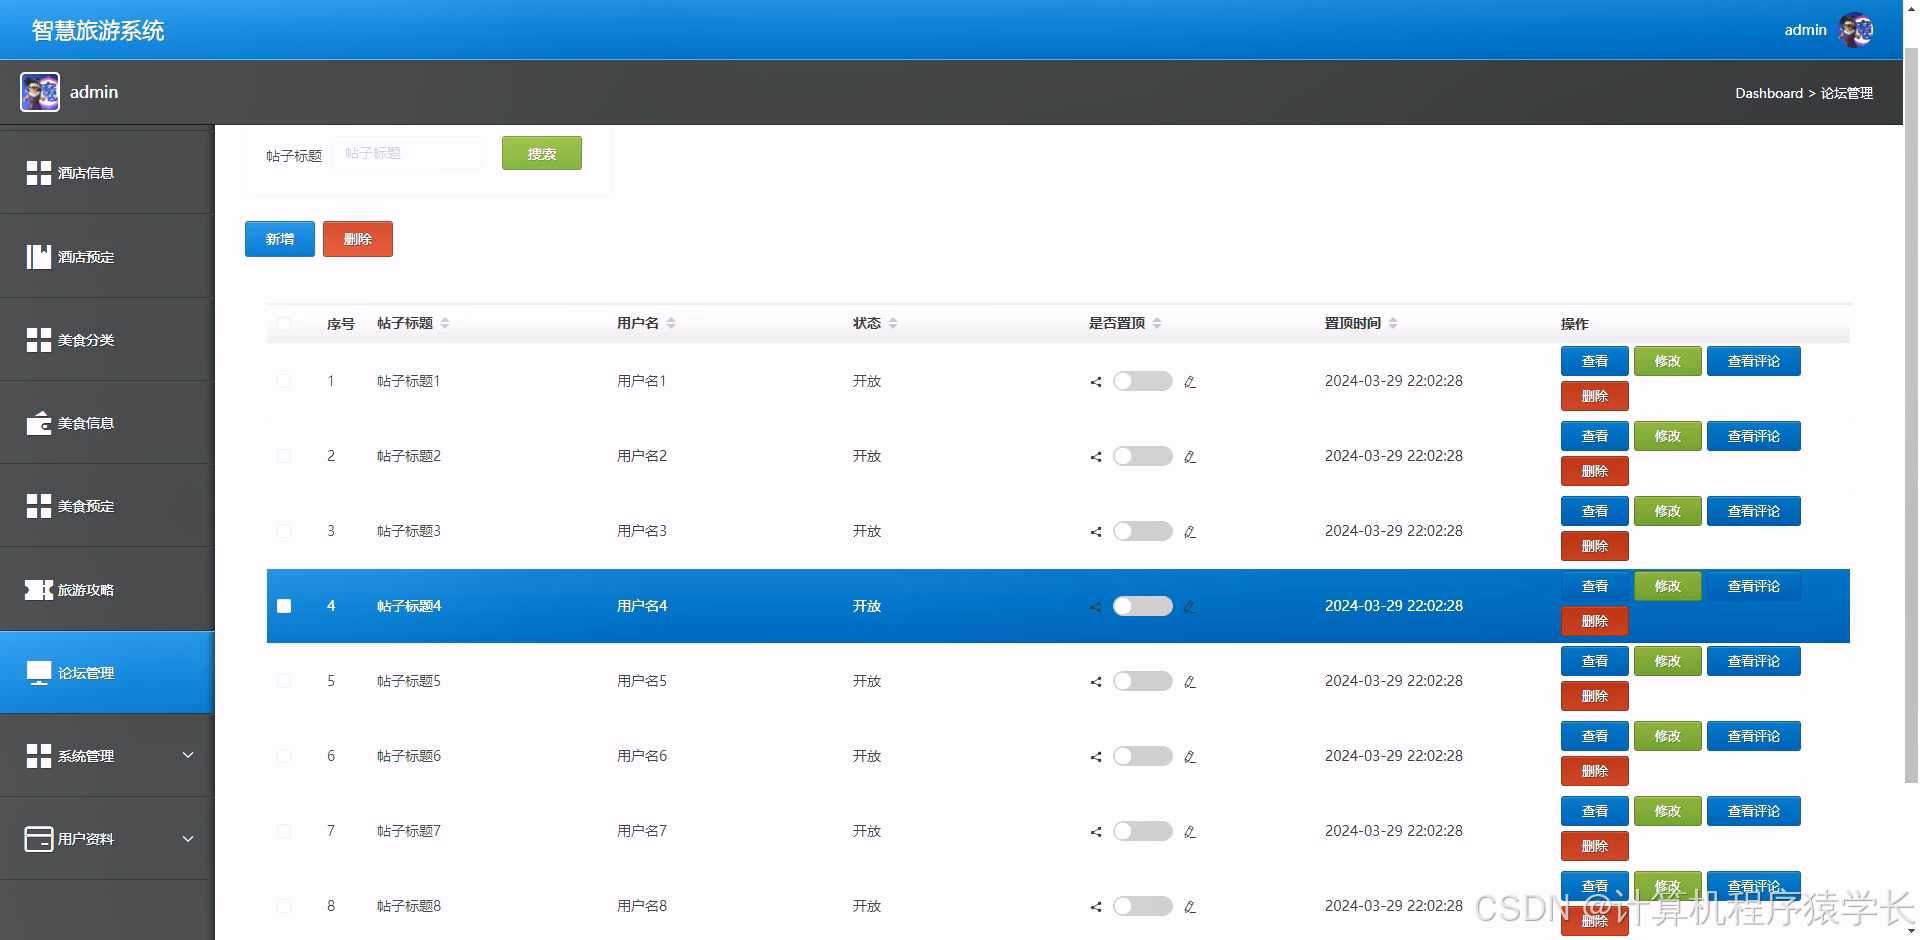Toggle the 是否置顶 switch for 帖子标题3

click(1143, 531)
